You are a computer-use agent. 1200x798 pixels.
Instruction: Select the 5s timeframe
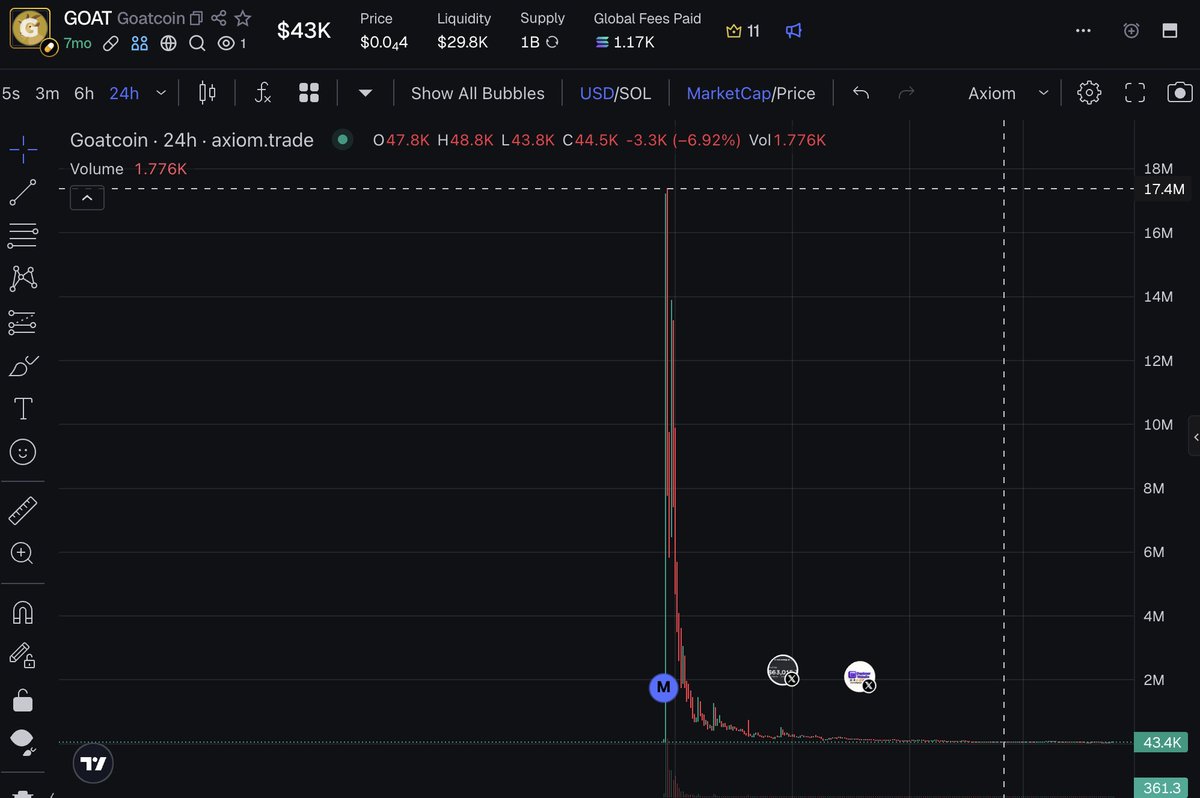click(x=11, y=93)
